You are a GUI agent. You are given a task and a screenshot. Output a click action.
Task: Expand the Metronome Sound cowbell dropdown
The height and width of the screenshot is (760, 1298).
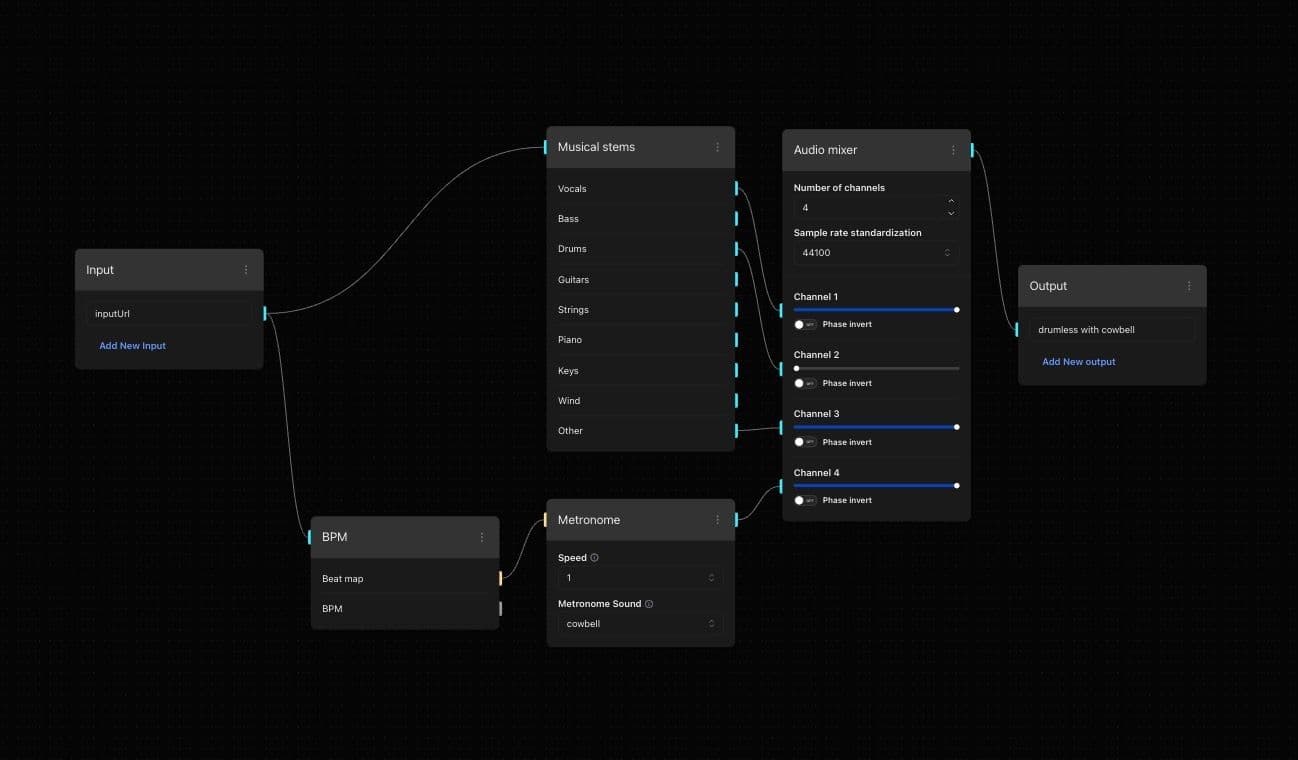(x=639, y=624)
